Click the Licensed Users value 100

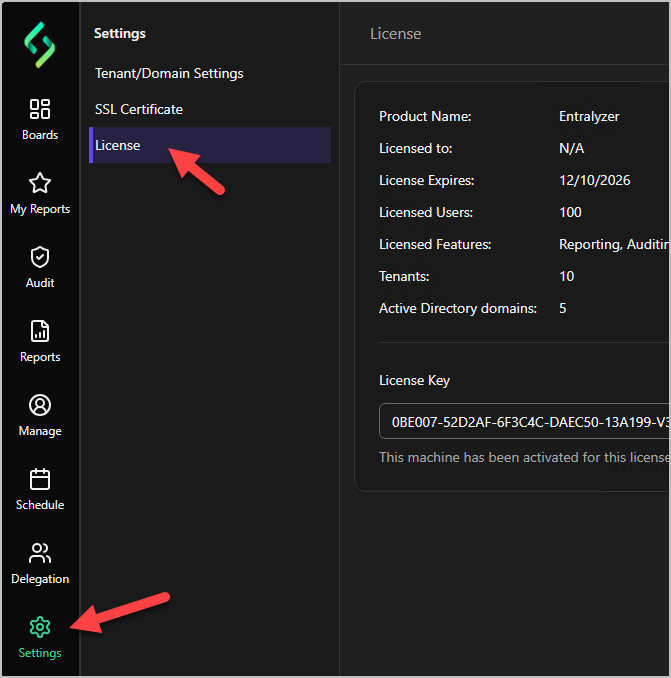570,212
